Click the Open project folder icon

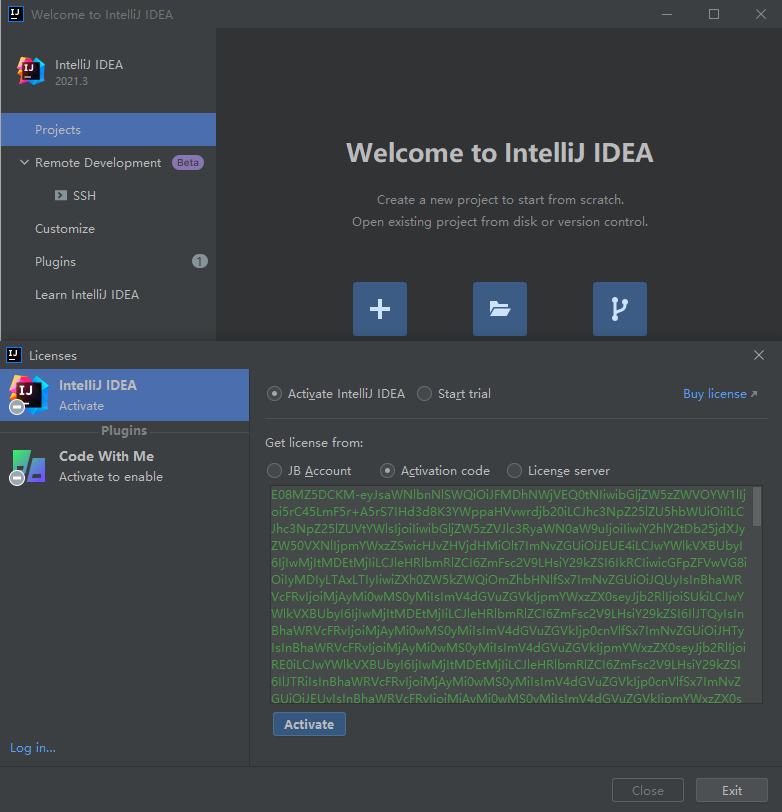pos(500,309)
